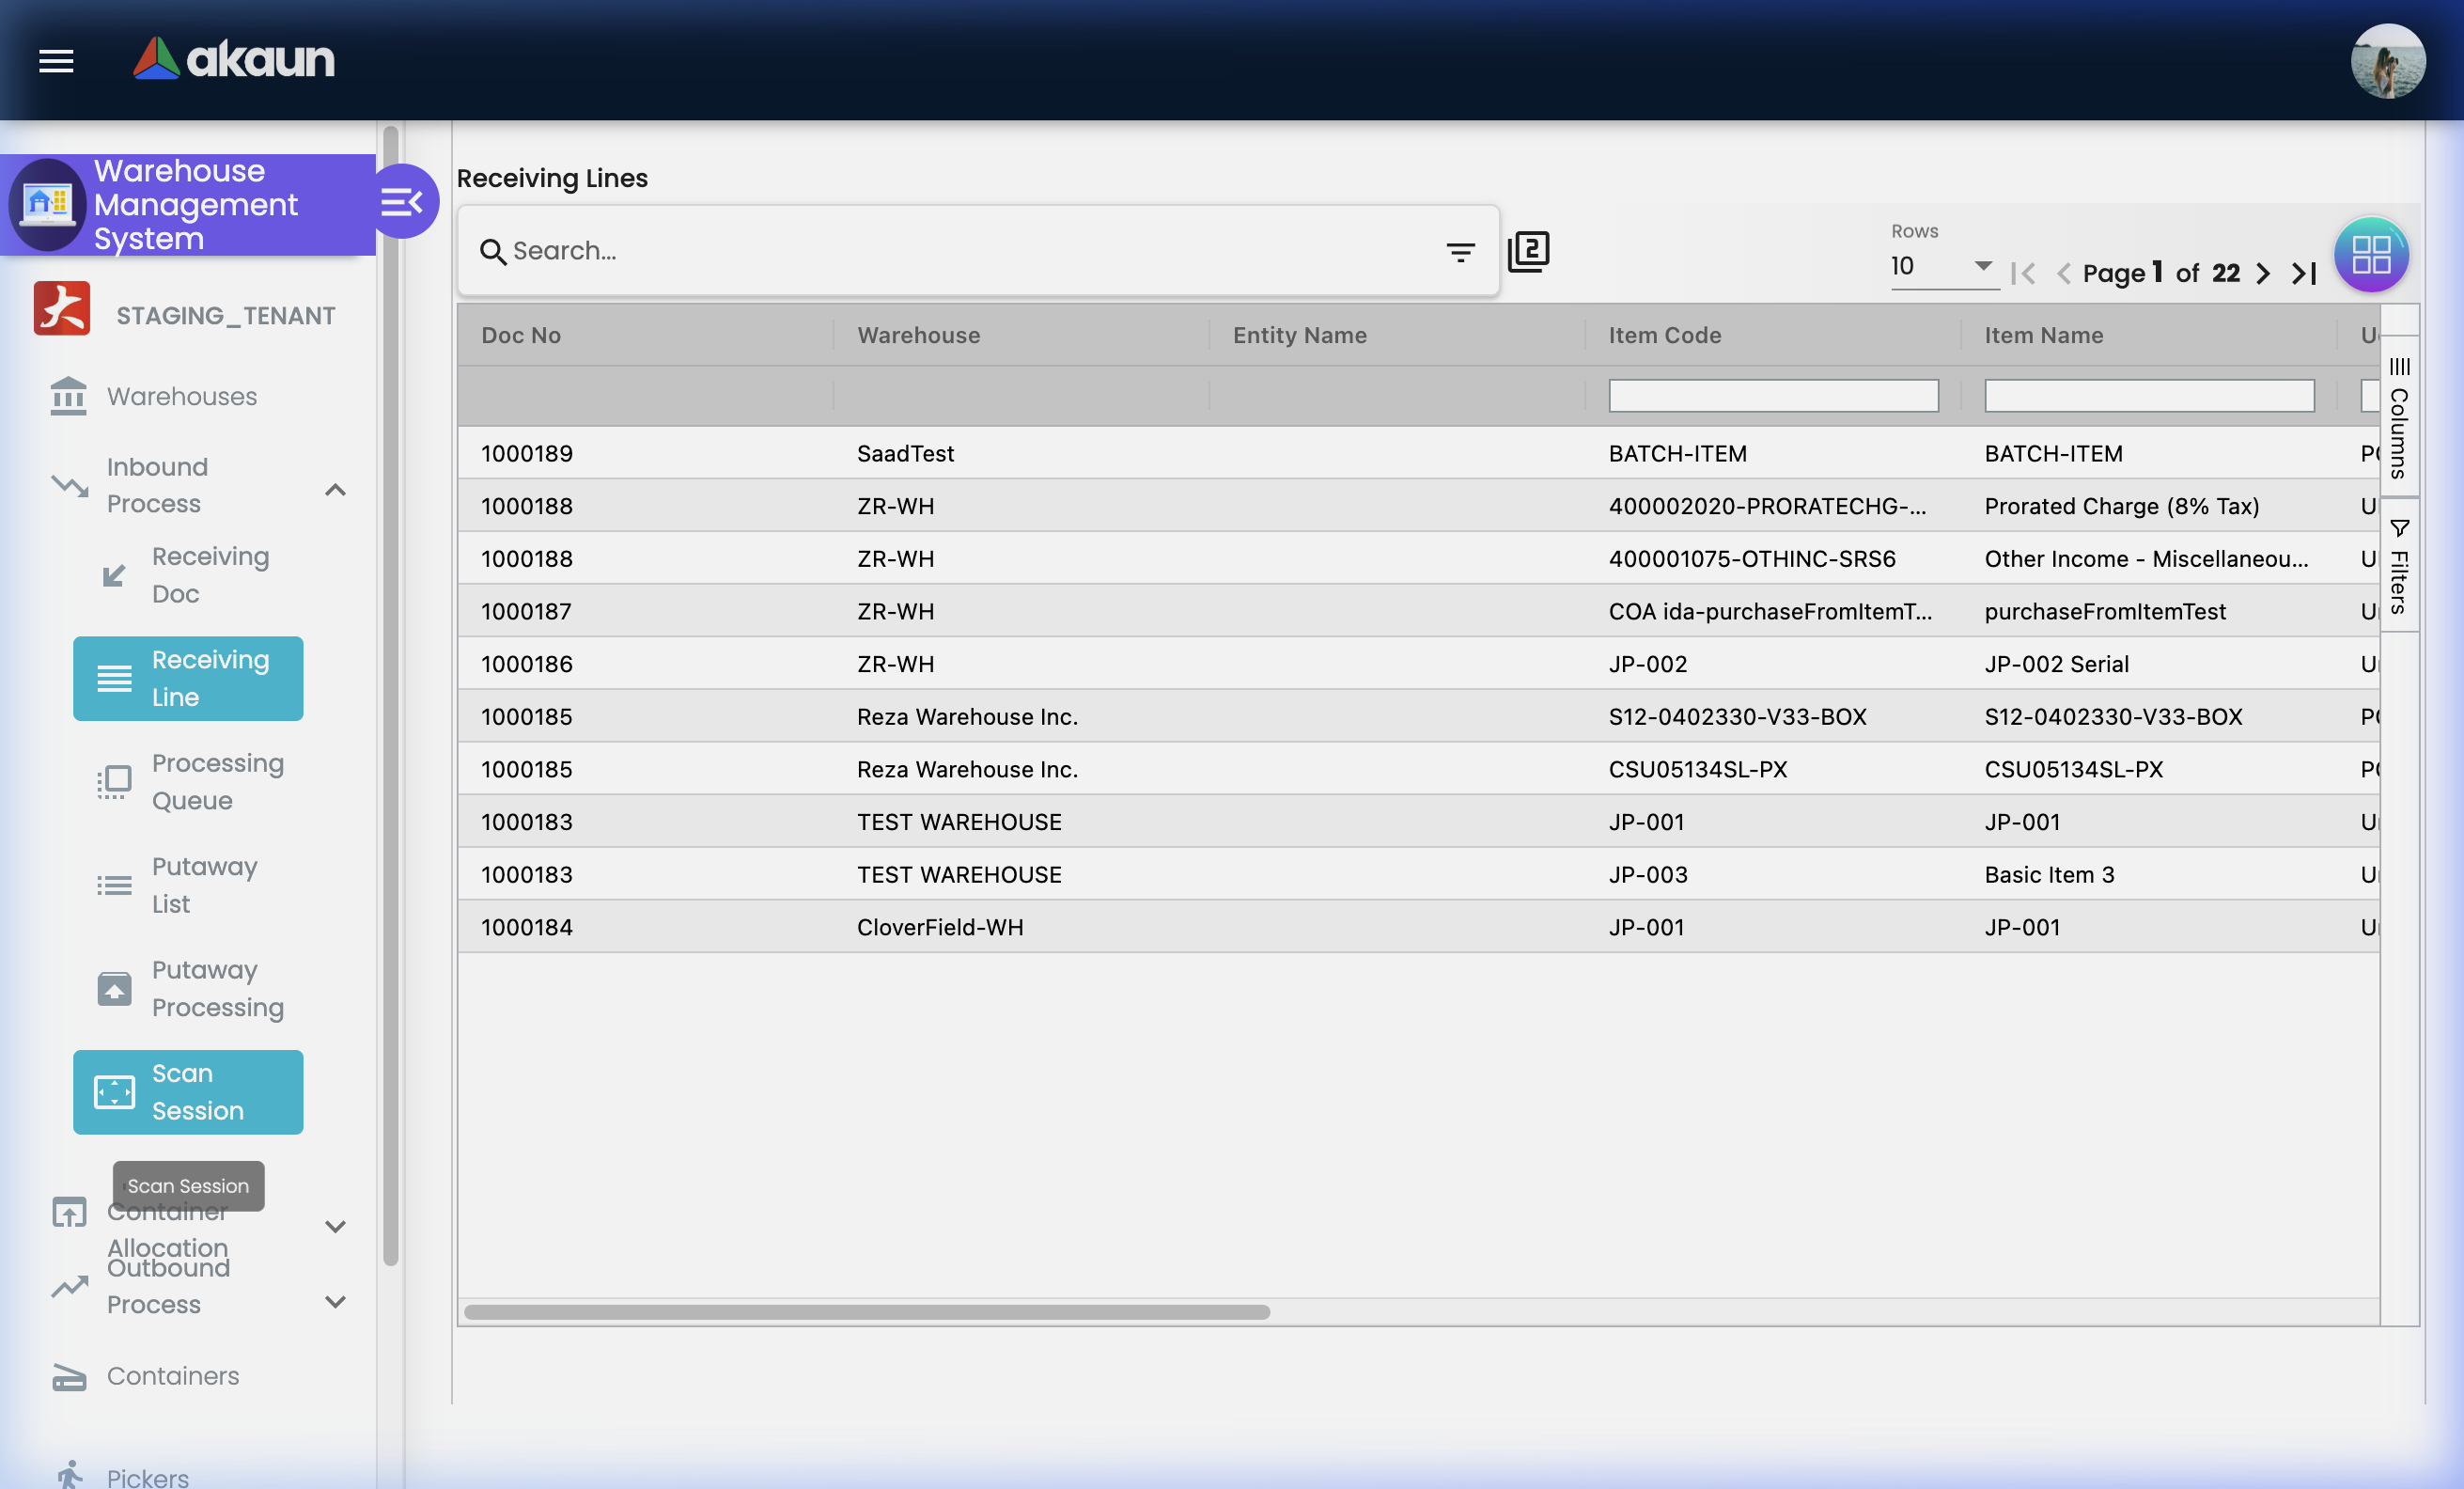Open the hamburger main menu
Image resolution: width=2464 pixels, height=1489 pixels.
[x=56, y=61]
